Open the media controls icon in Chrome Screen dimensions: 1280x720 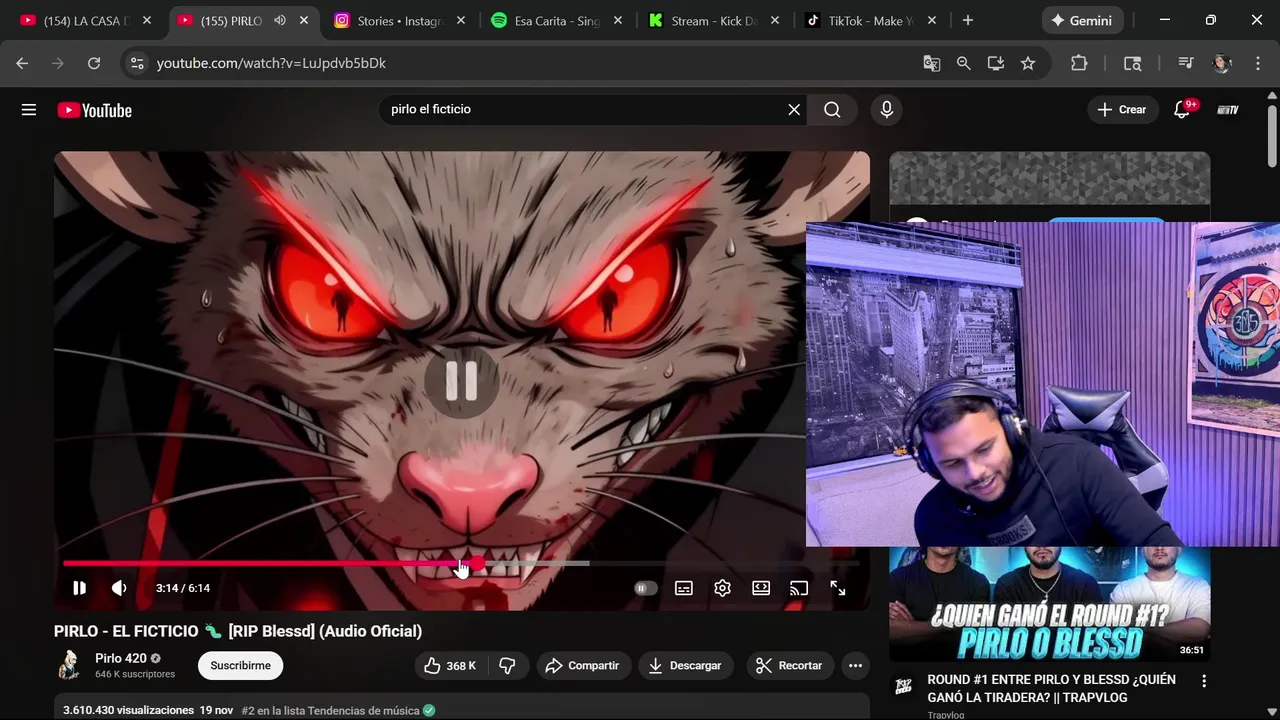point(1186,63)
